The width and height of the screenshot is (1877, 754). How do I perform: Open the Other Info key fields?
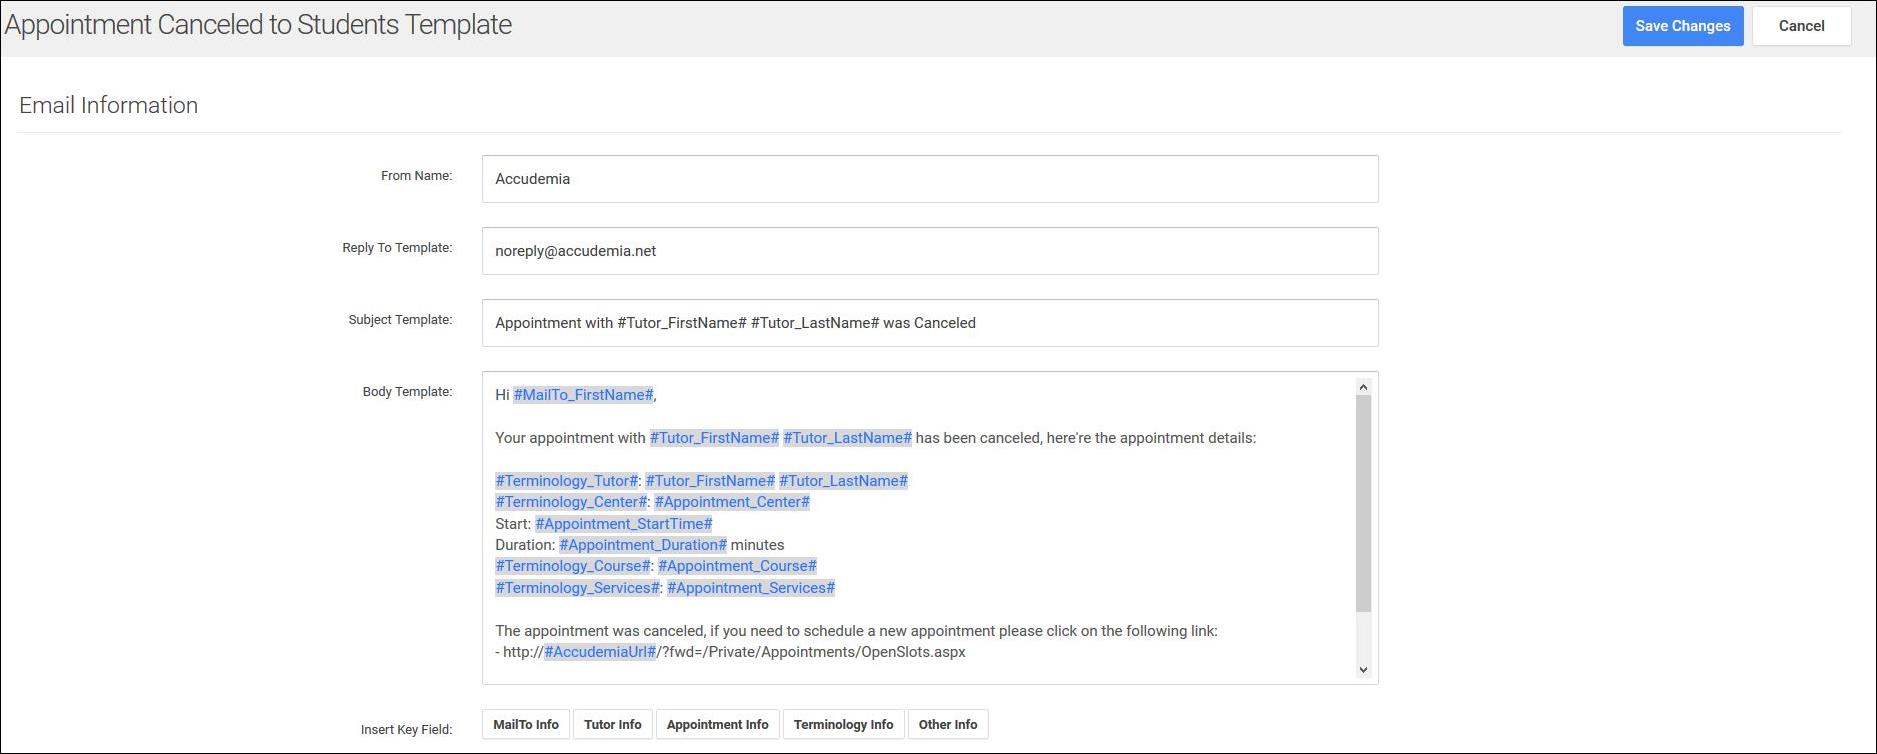(948, 725)
